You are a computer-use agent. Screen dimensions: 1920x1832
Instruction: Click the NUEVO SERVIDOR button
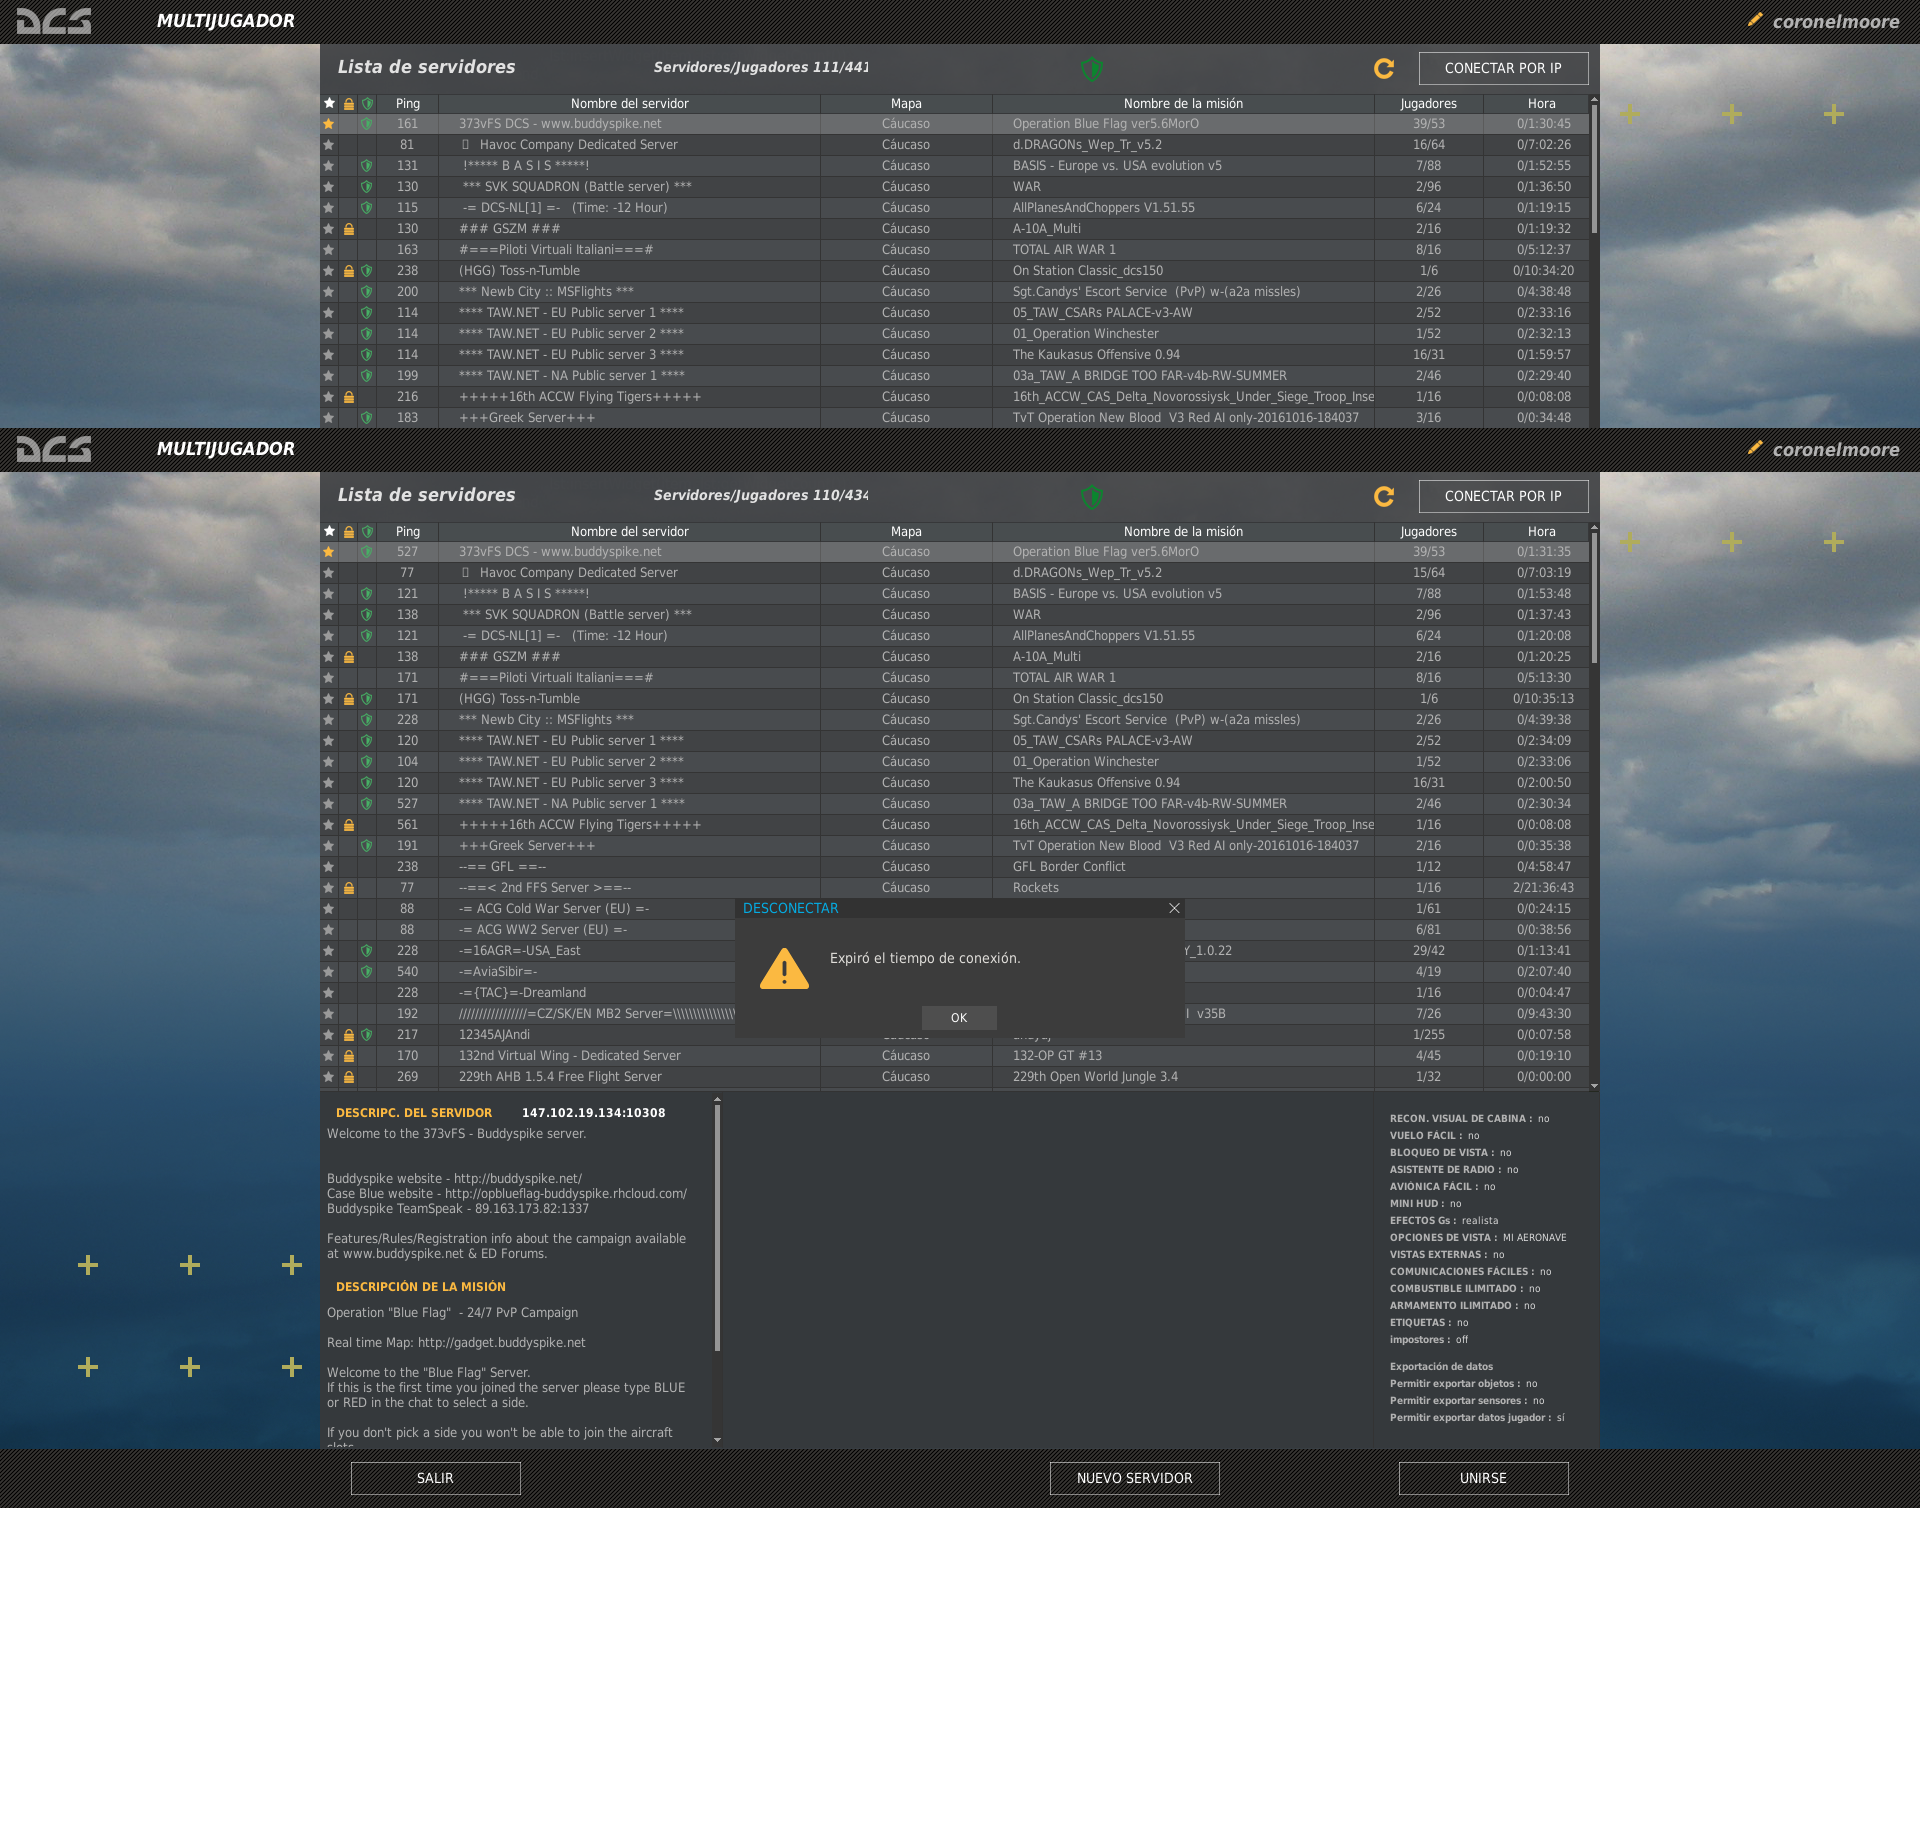[1134, 1478]
